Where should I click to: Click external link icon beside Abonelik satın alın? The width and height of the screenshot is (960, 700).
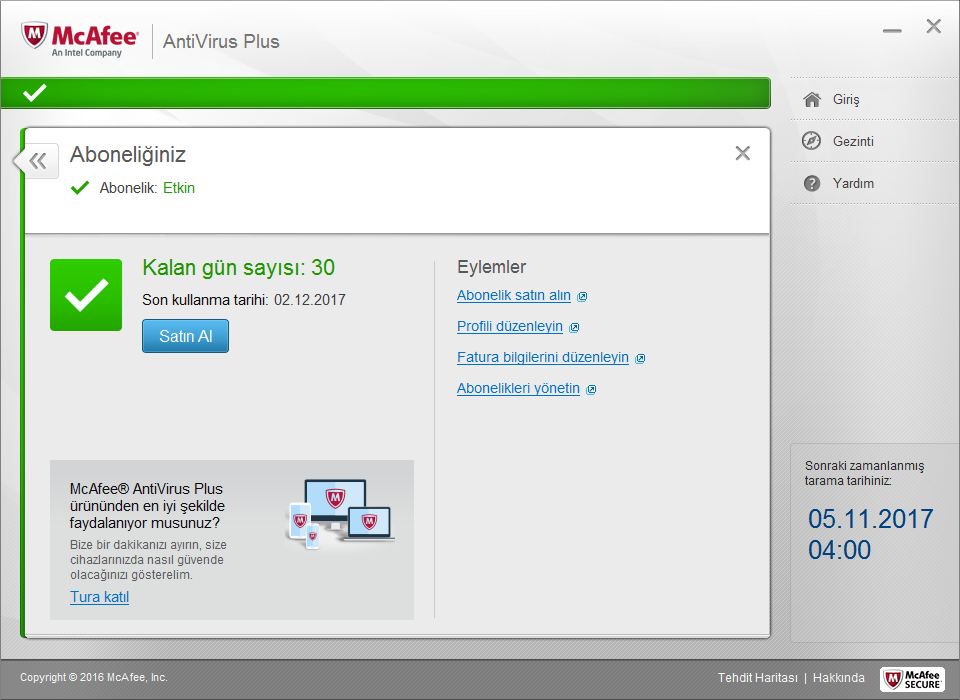tap(582, 297)
